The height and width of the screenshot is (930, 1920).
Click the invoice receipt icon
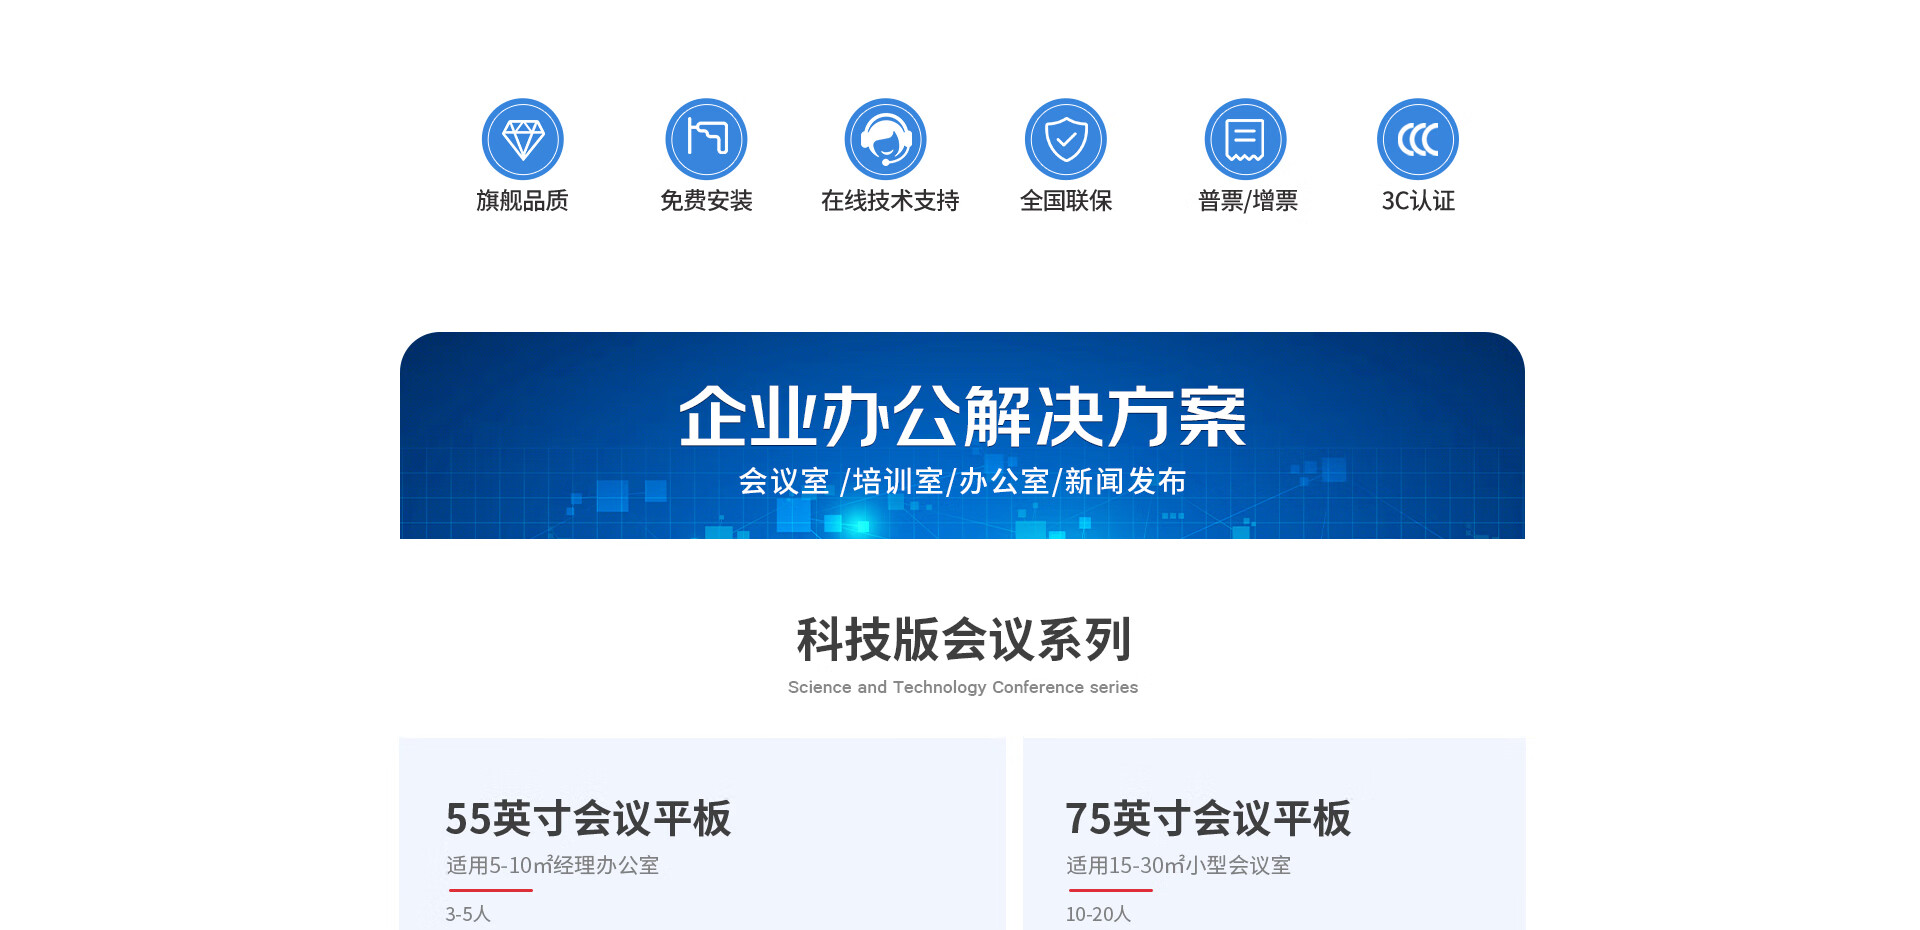(x=1245, y=139)
